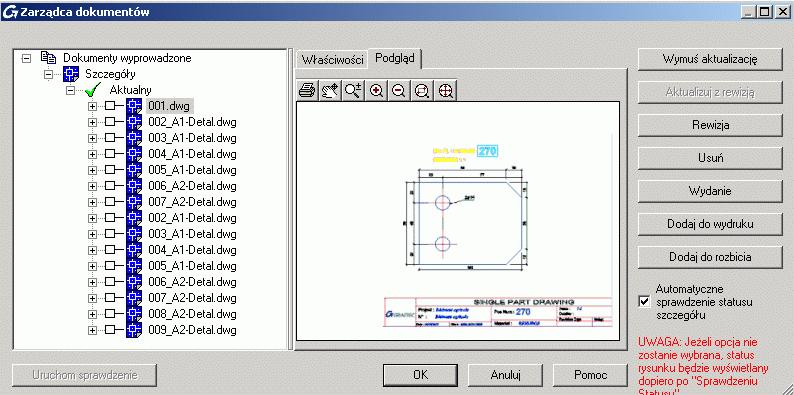
Task: Click the blue Szczegóły node icon
Action: [x=70, y=74]
